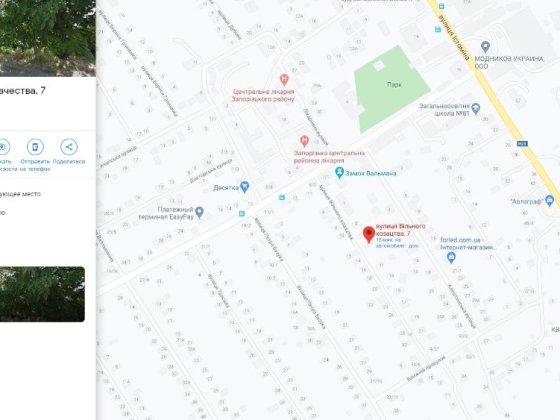Viewport: 560px width, 420px height.
Task: Open the lower tree photo thumbnail
Action: pyautogui.click(x=42, y=294)
